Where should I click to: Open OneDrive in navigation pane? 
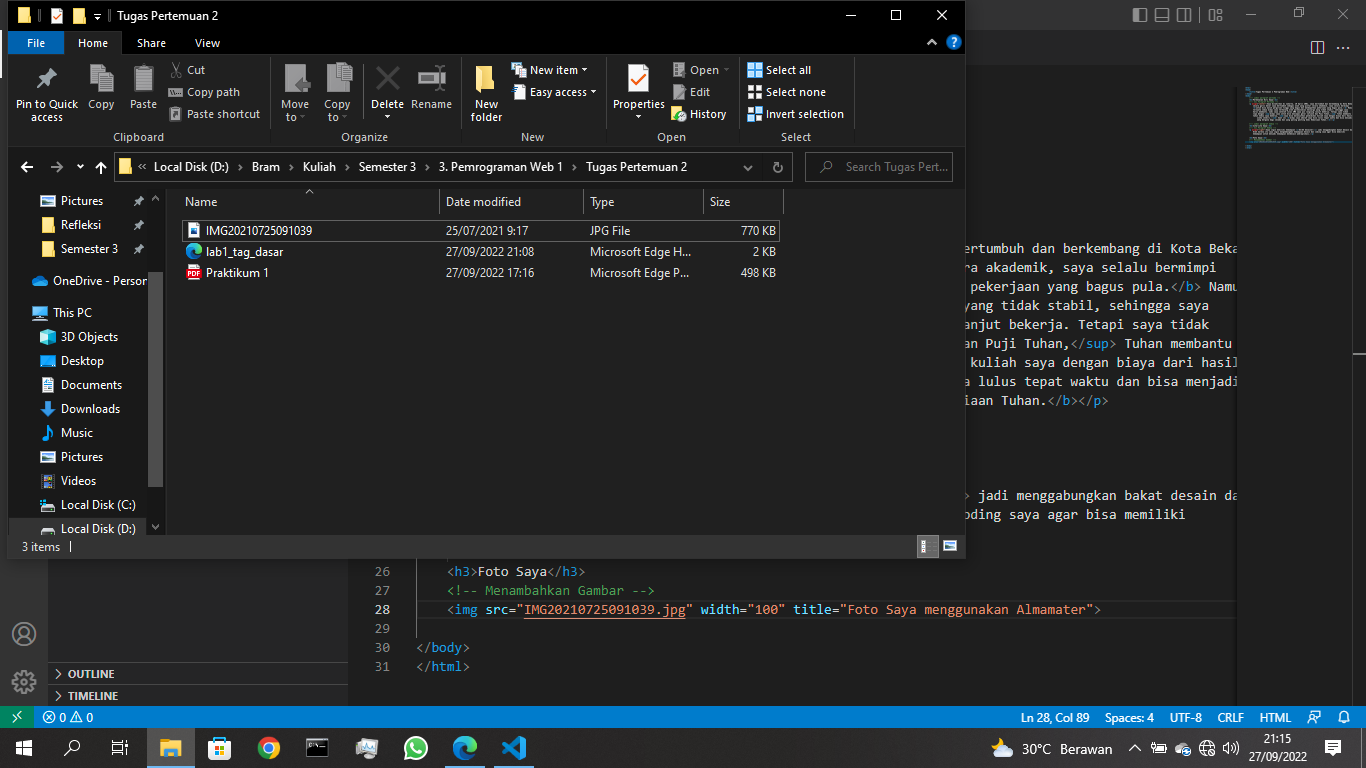point(89,281)
